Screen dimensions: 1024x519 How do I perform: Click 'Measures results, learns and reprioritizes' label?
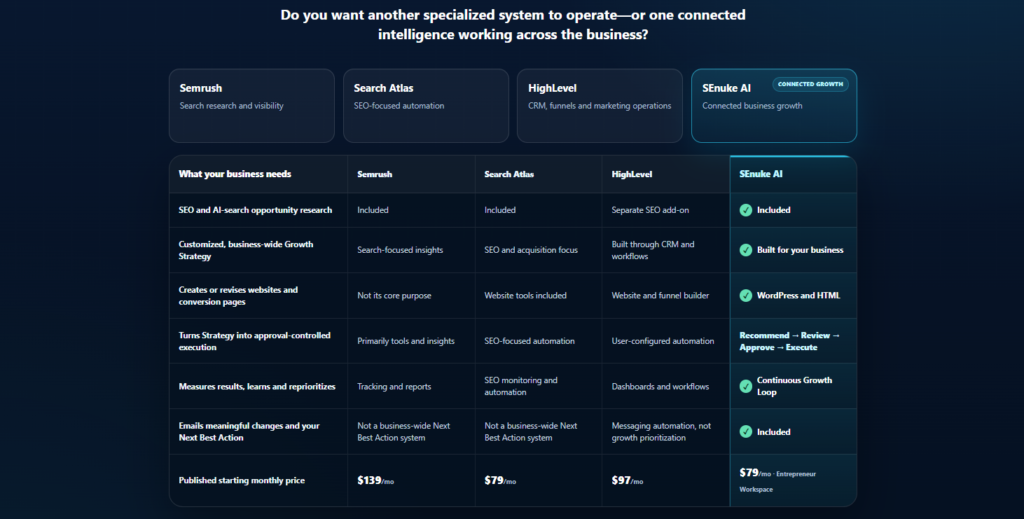pyautogui.click(x=257, y=386)
